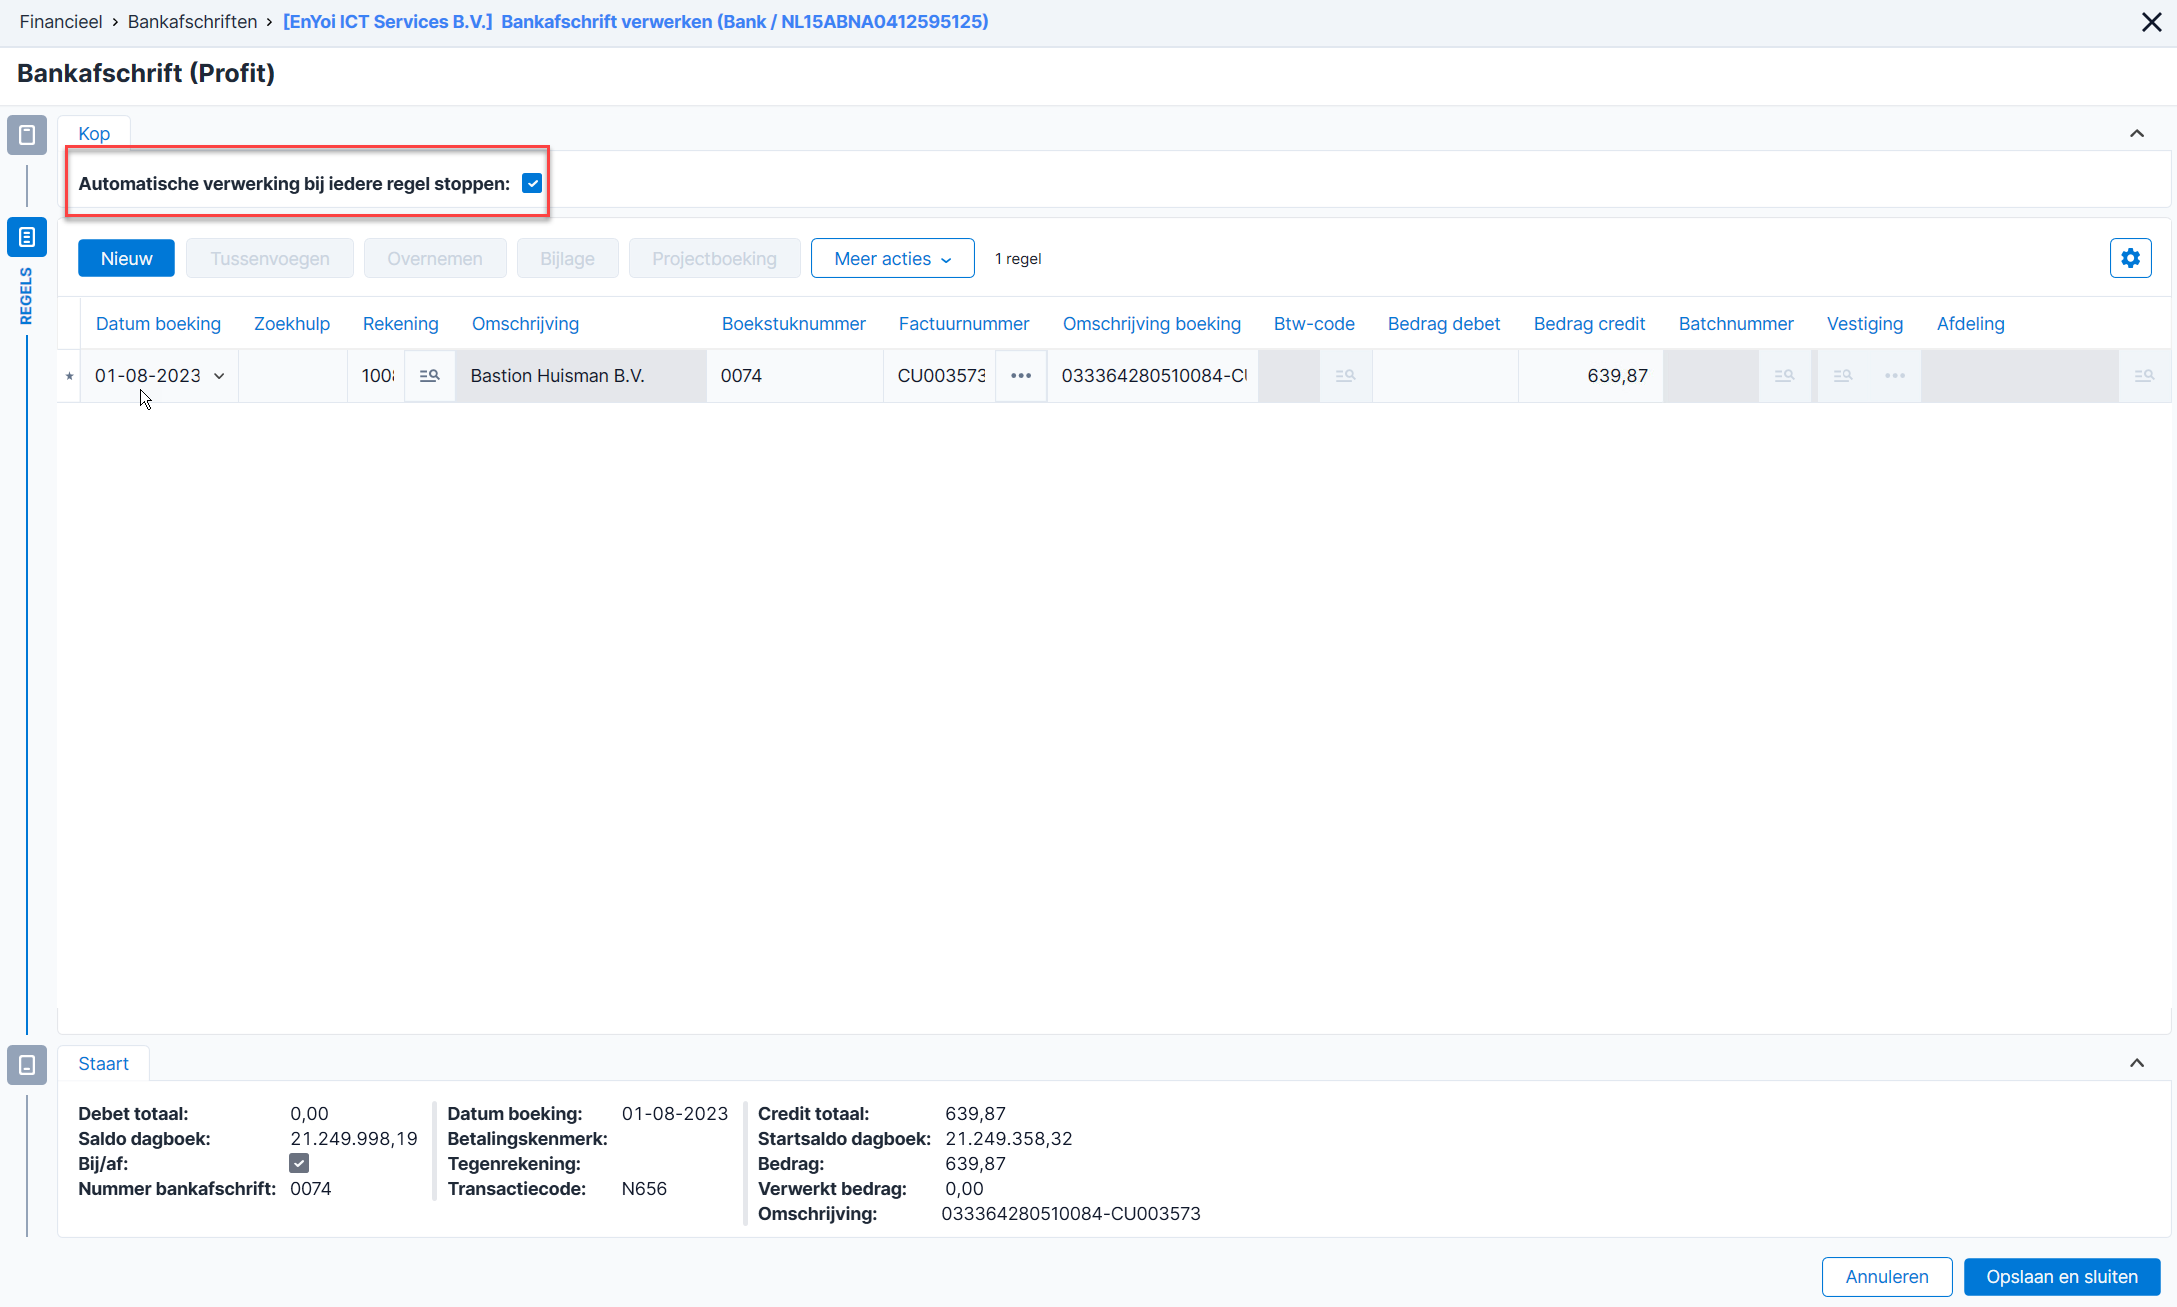
Task: Open the Meer acties dropdown
Action: click(x=892, y=258)
